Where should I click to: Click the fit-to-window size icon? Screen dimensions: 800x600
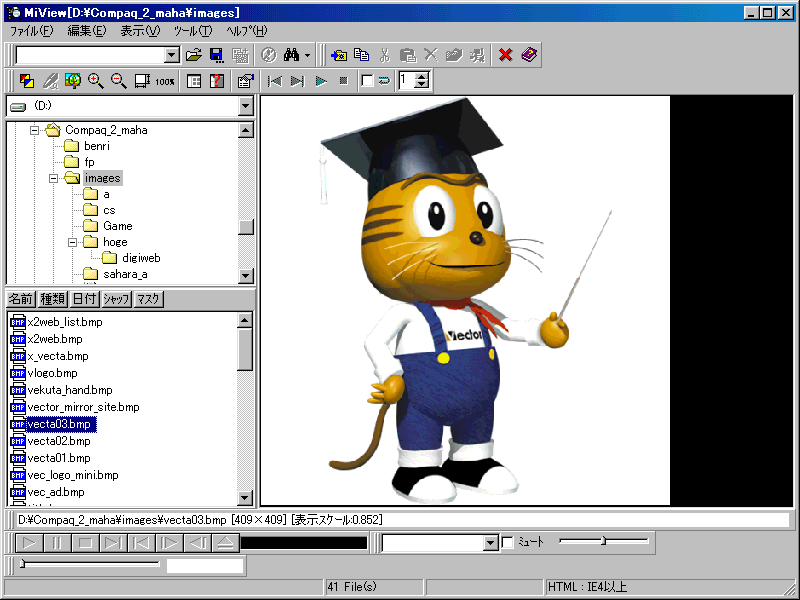coord(142,81)
